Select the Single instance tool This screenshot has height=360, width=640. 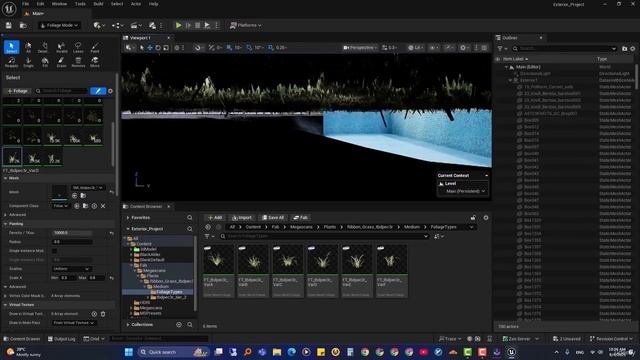point(28,62)
